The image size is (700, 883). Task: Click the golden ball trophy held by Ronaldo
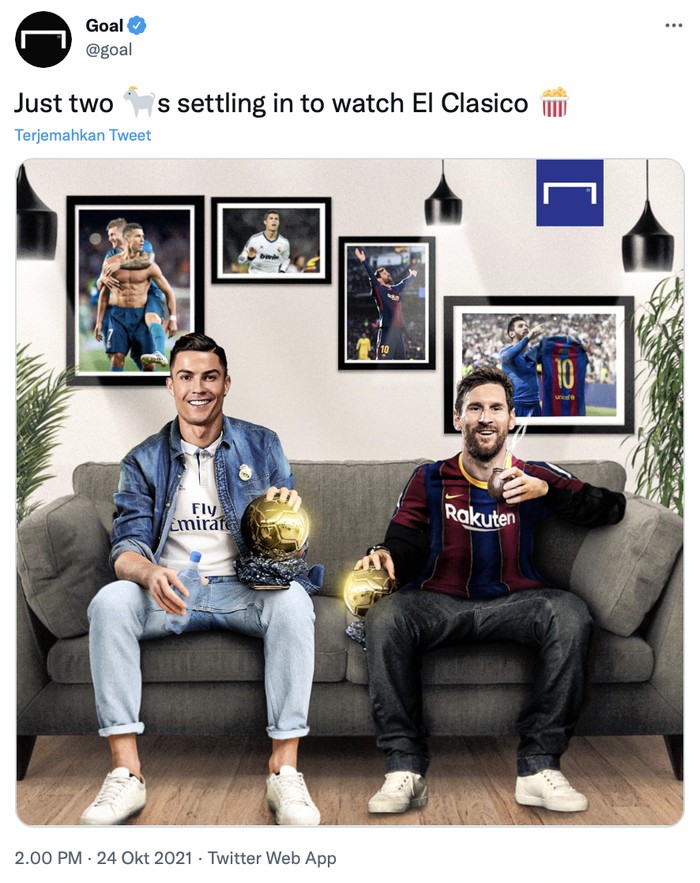point(274,527)
